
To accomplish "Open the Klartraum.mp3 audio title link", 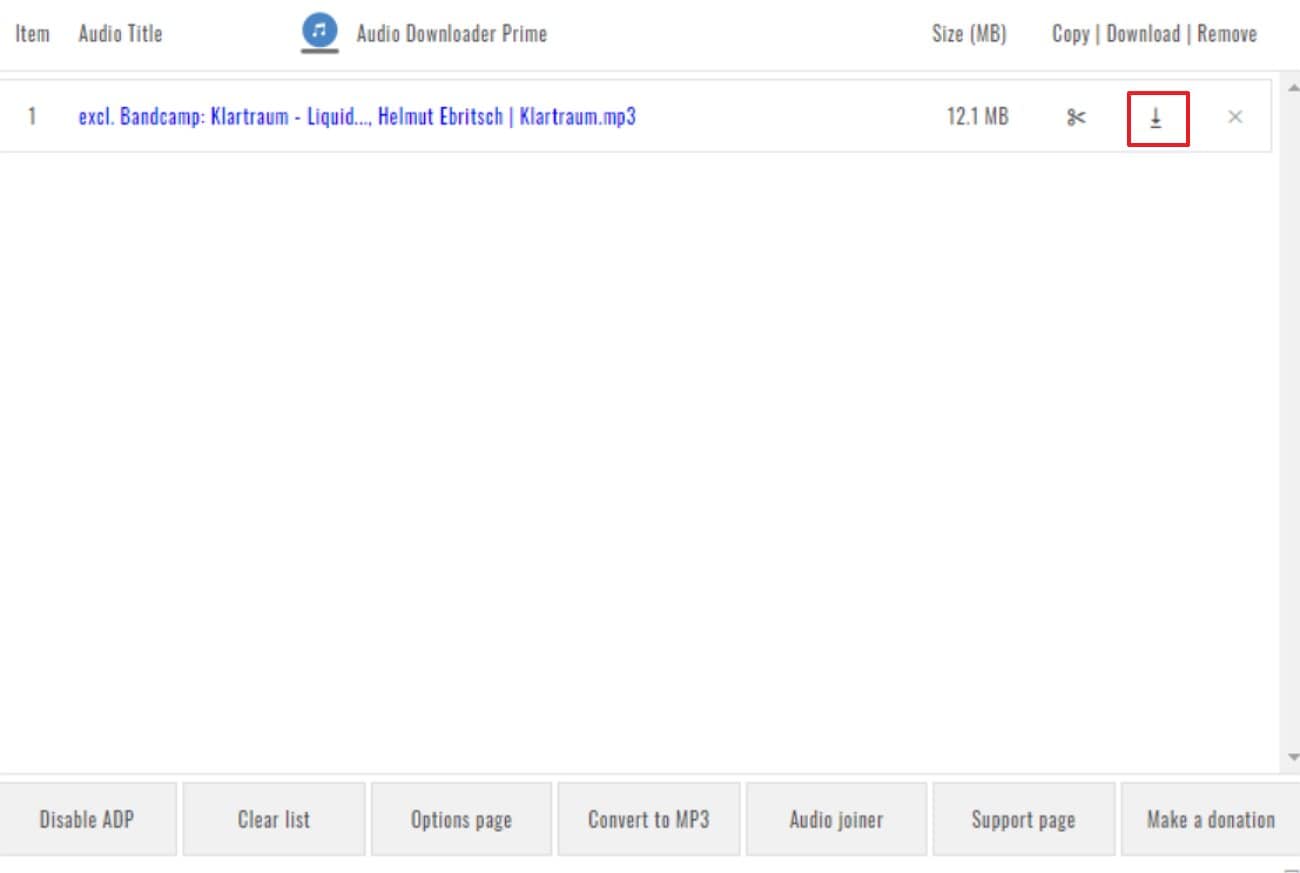I will 357,117.
